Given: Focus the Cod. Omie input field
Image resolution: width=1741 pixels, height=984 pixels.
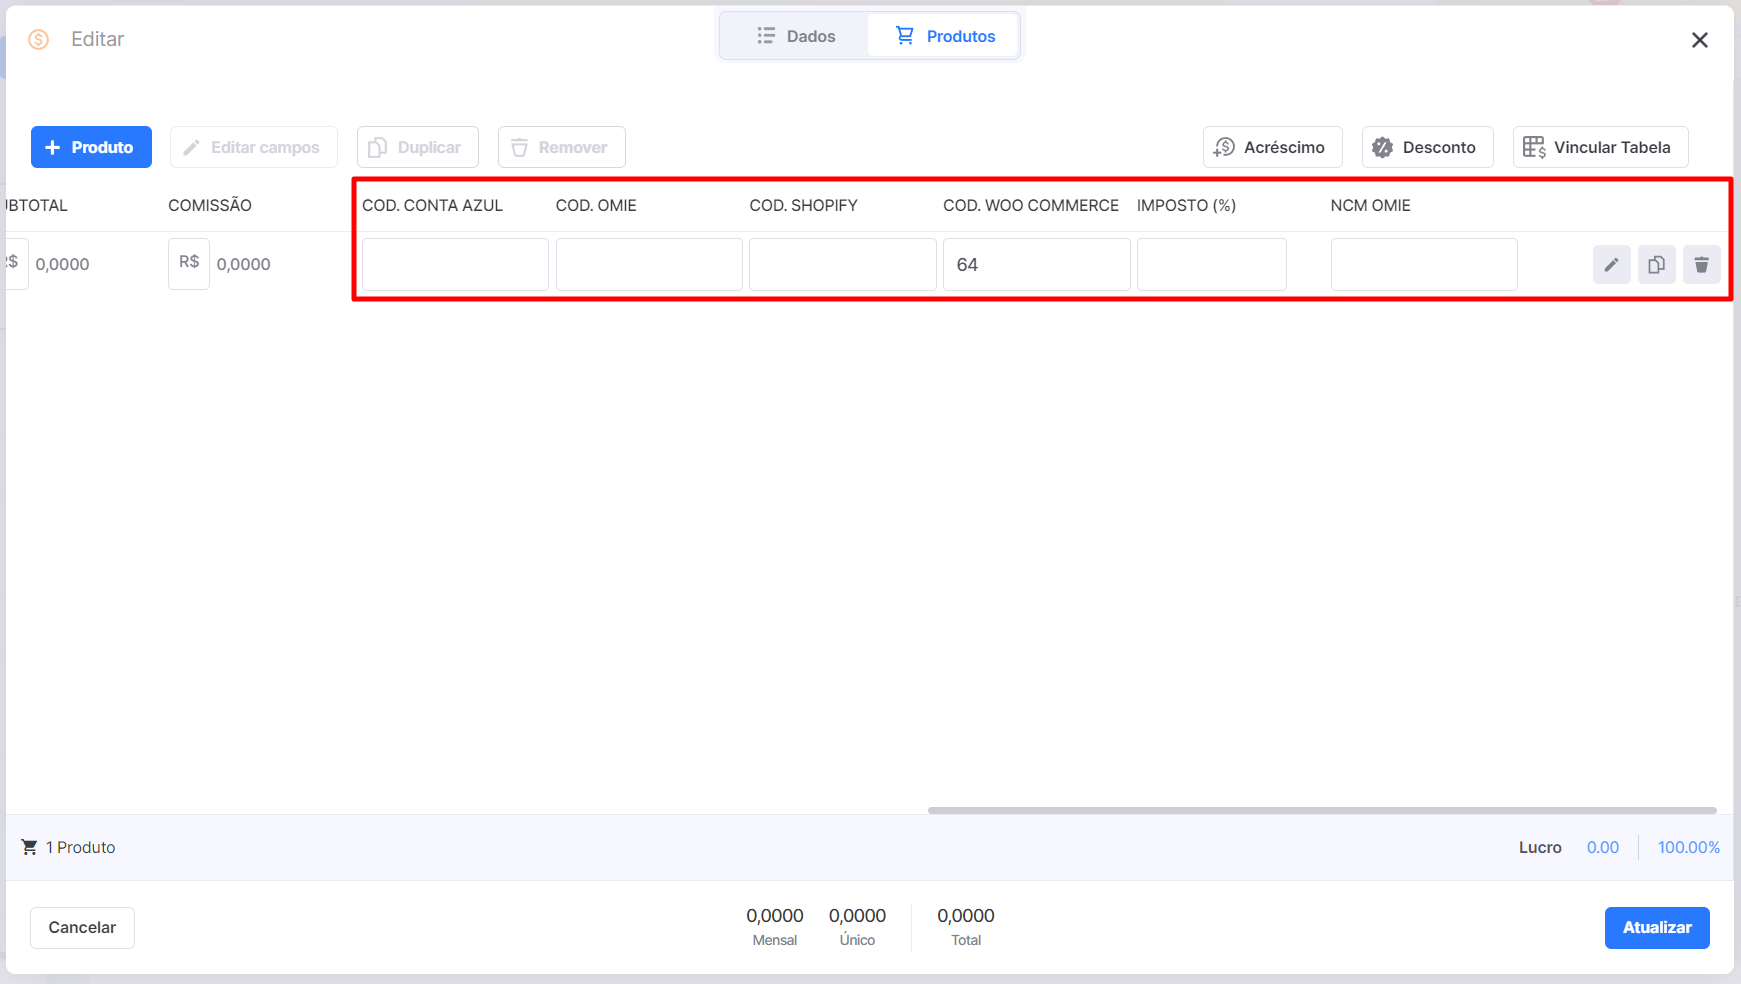Looking at the screenshot, I should [x=649, y=264].
